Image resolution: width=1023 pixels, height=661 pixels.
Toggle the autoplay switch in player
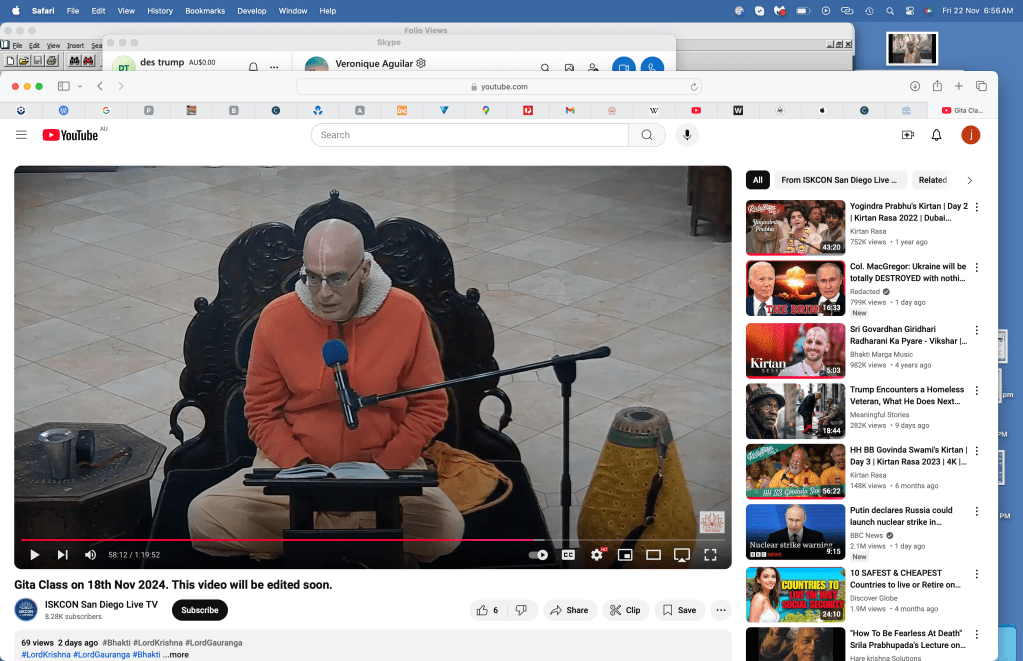539,554
